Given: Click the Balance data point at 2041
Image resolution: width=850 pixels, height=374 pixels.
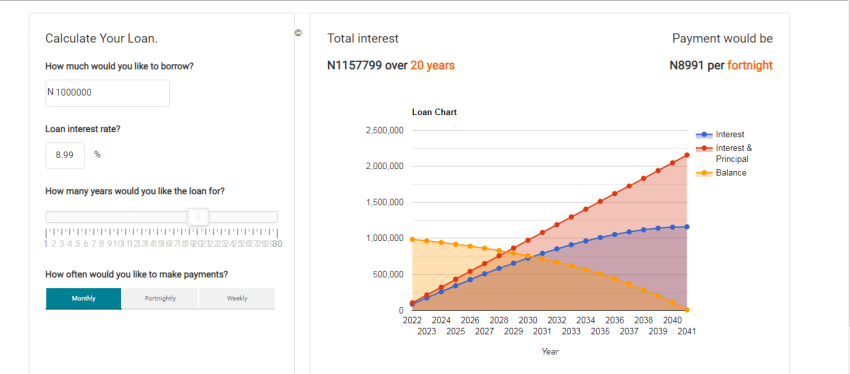Looking at the screenshot, I should (x=687, y=310).
